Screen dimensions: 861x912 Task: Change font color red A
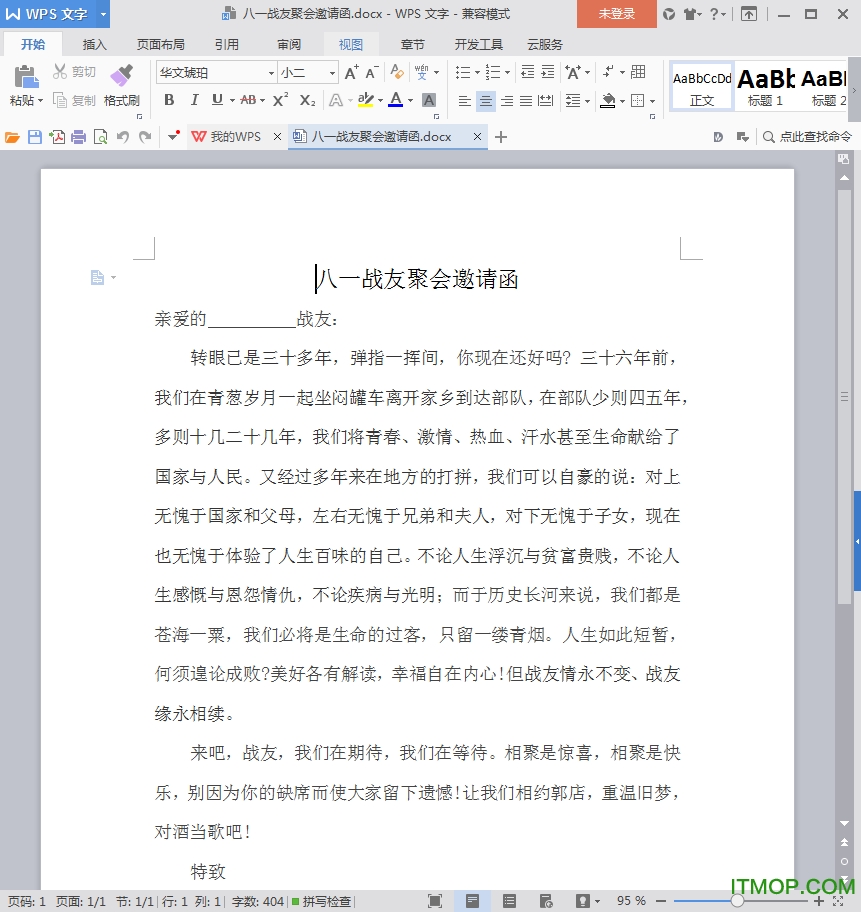[x=396, y=100]
